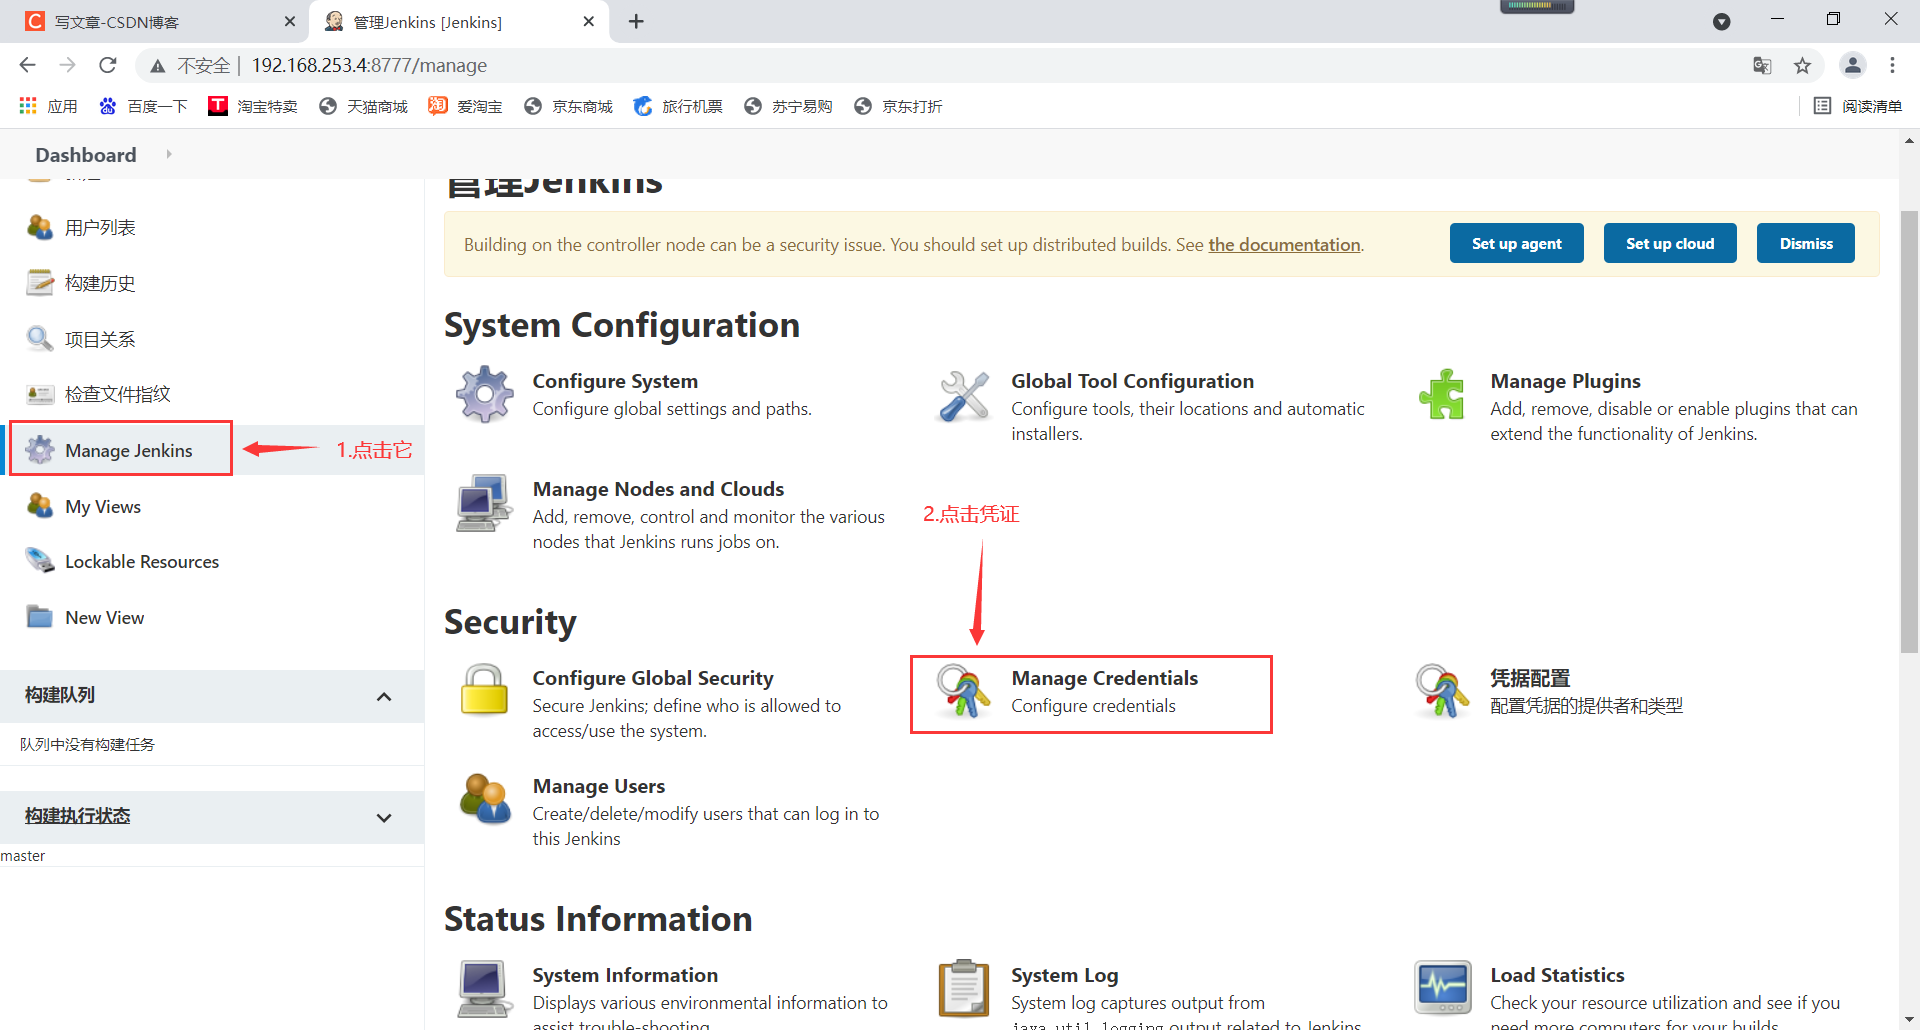Click the browser reload icon

[108, 65]
